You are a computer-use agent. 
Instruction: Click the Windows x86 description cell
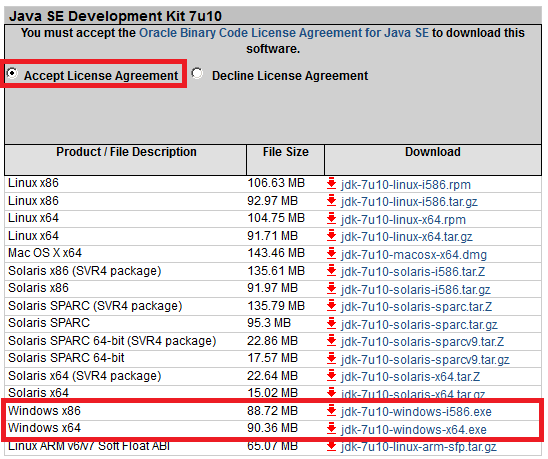coord(44,410)
